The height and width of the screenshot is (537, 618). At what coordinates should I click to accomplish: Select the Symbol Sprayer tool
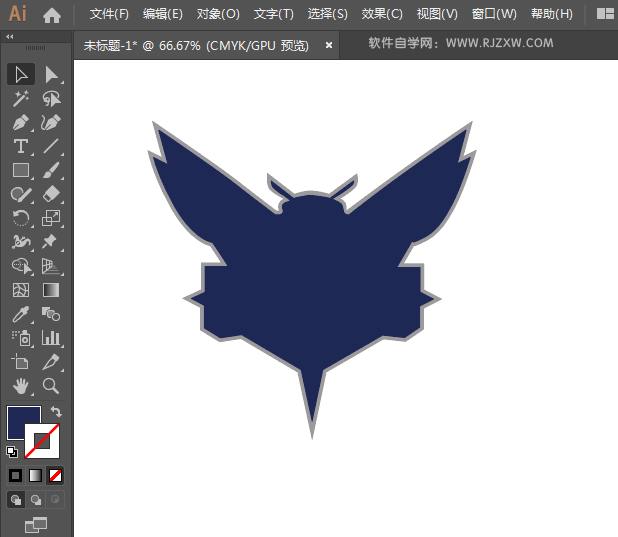tap(21, 338)
